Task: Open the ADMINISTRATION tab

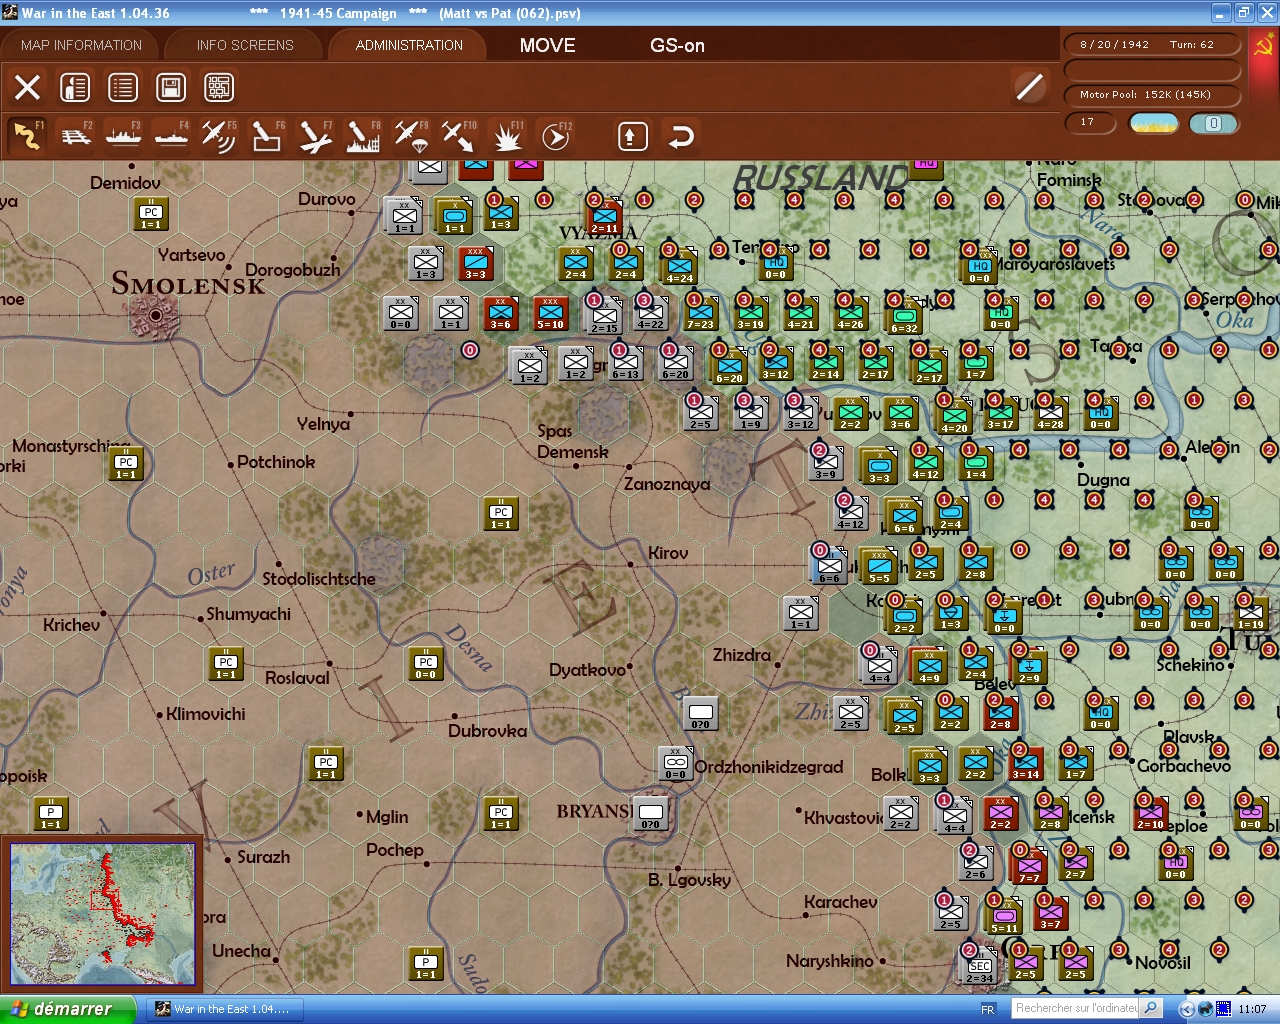Action: 409,45
